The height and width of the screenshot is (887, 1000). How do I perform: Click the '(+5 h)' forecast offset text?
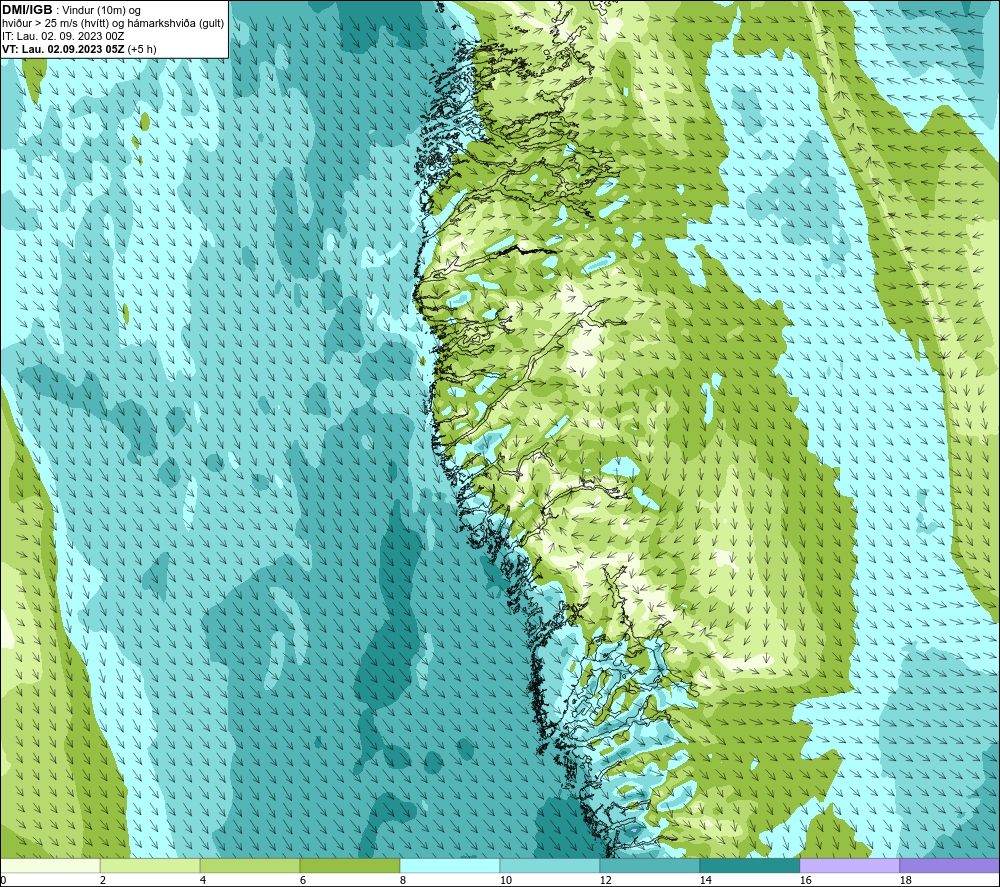(x=142, y=48)
